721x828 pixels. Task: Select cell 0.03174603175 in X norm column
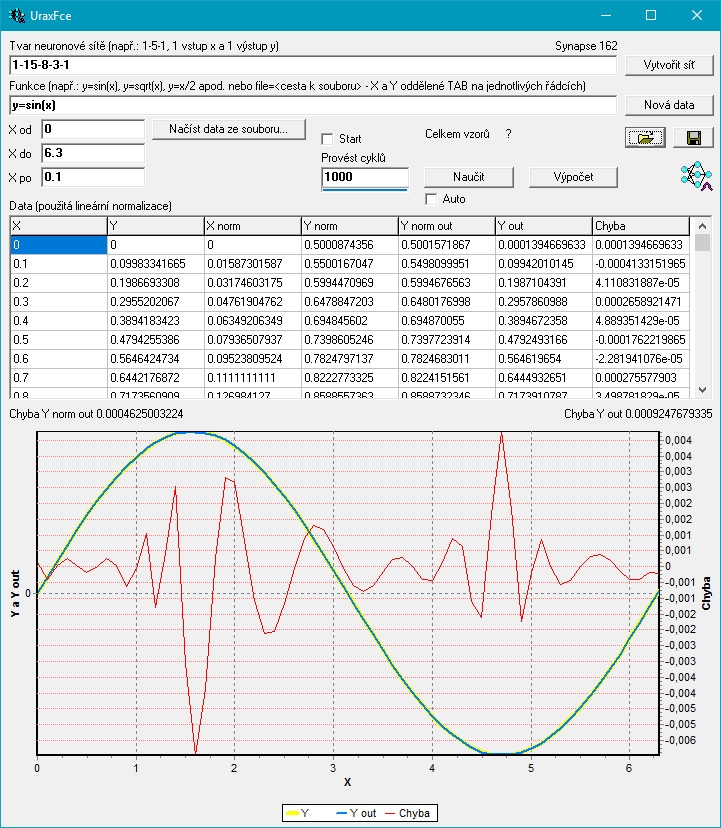(253, 283)
